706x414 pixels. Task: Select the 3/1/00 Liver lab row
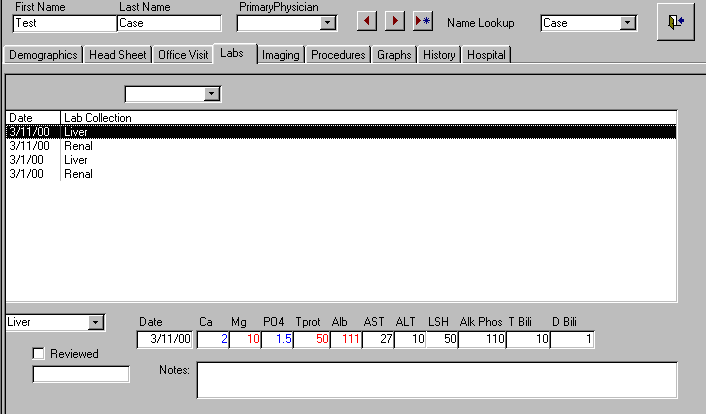pyautogui.click(x=76, y=160)
